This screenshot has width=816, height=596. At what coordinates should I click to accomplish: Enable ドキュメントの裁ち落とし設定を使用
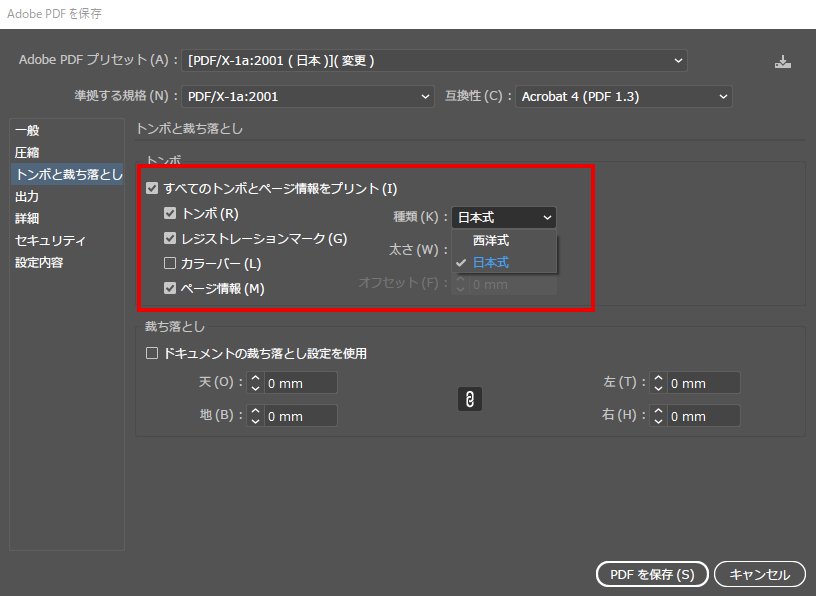(151, 351)
